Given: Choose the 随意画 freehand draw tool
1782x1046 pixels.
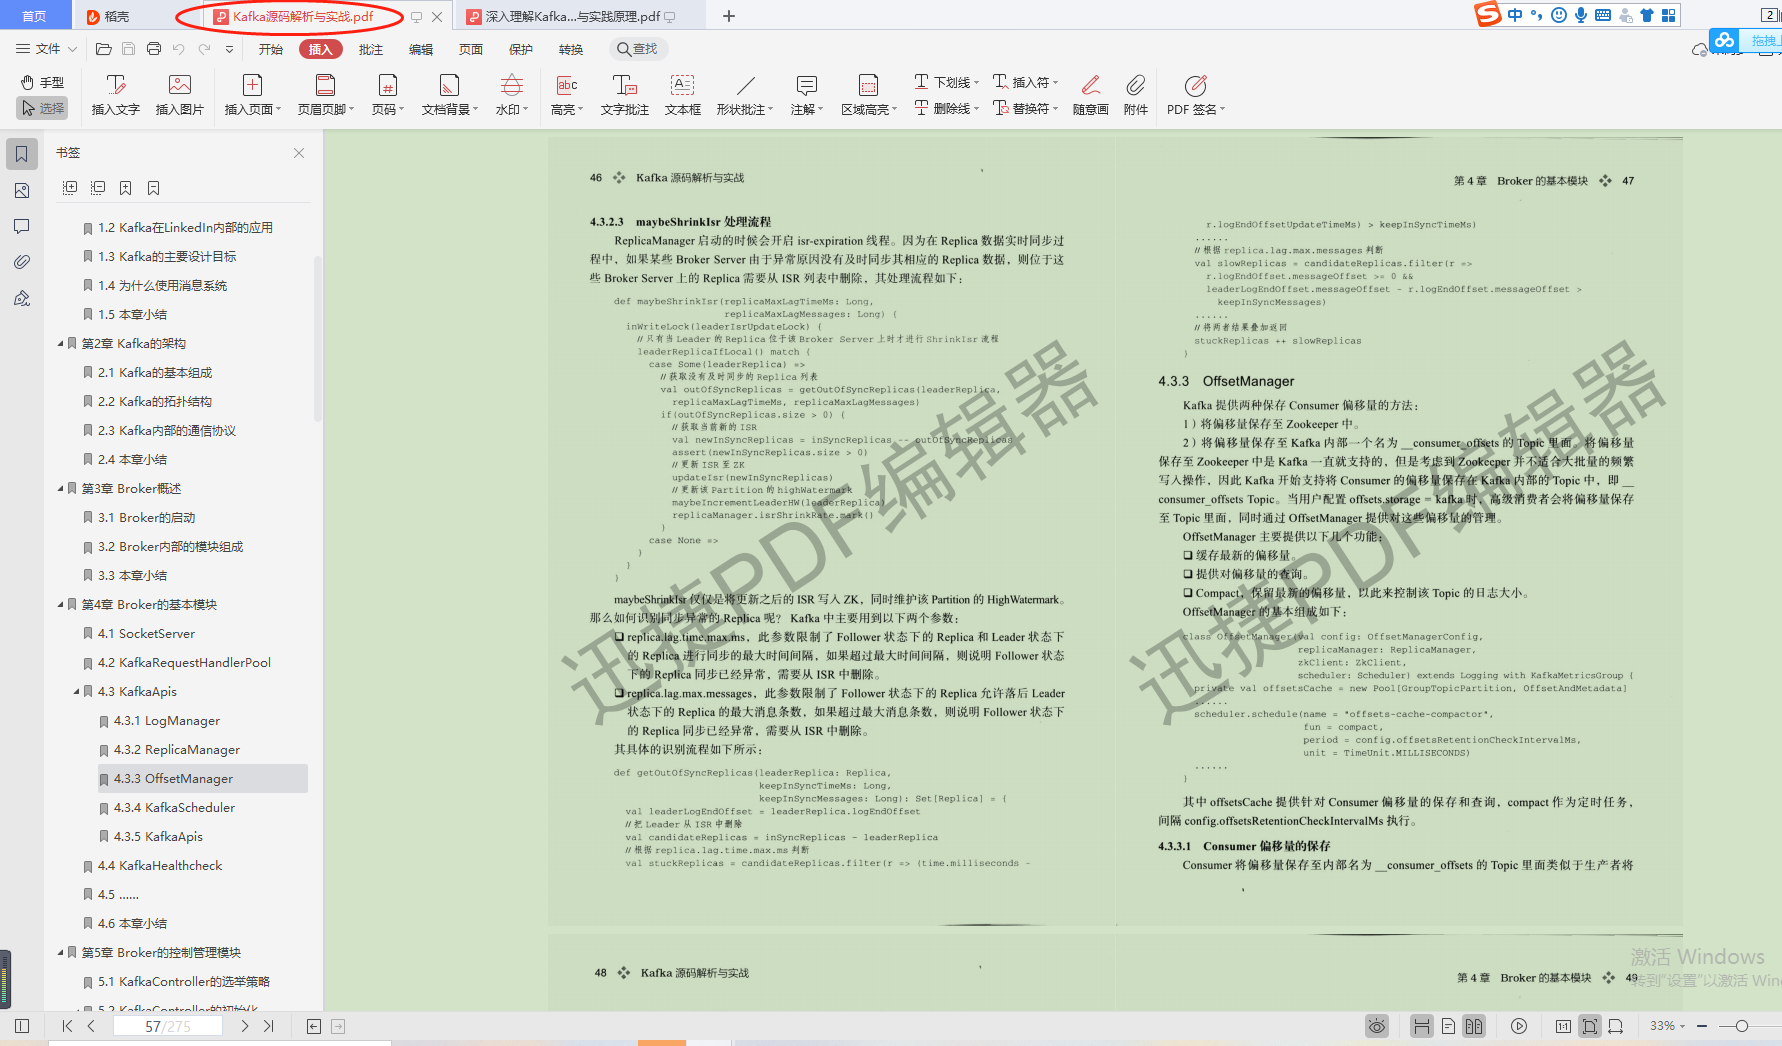Looking at the screenshot, I should click(1091, 95).
